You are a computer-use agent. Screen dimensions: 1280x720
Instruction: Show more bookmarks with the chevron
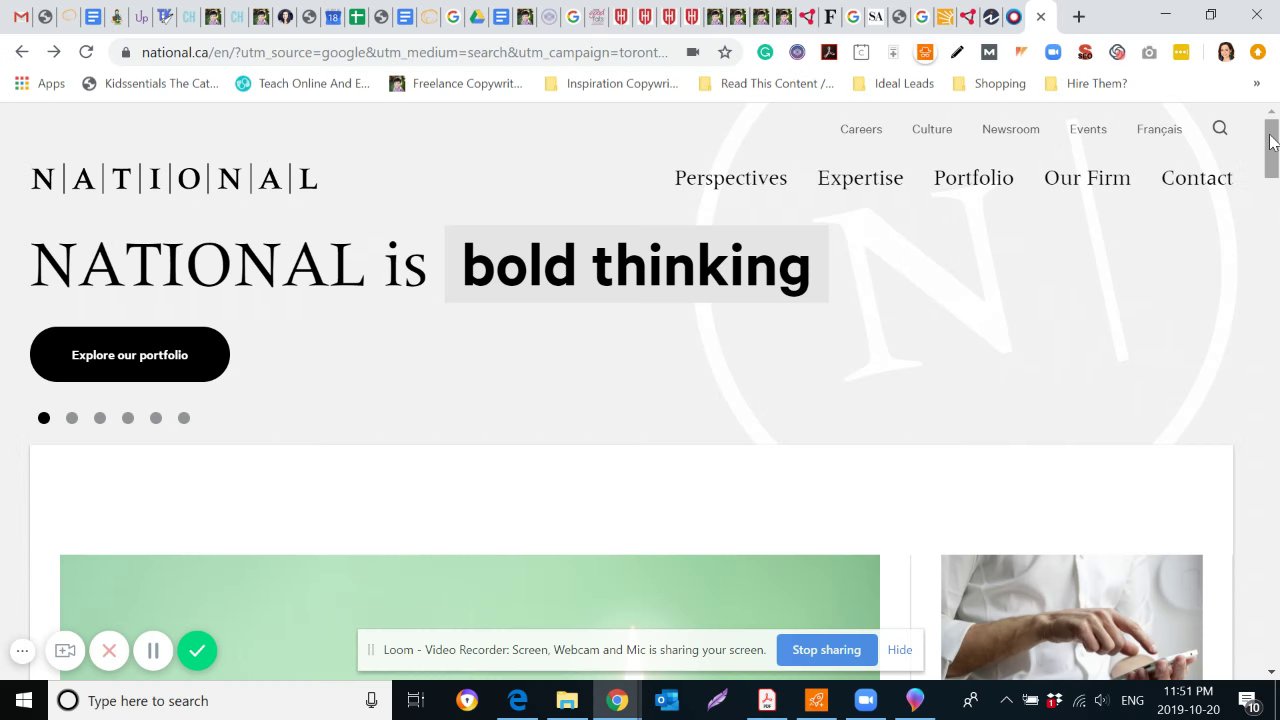[x=1256, y=83]
